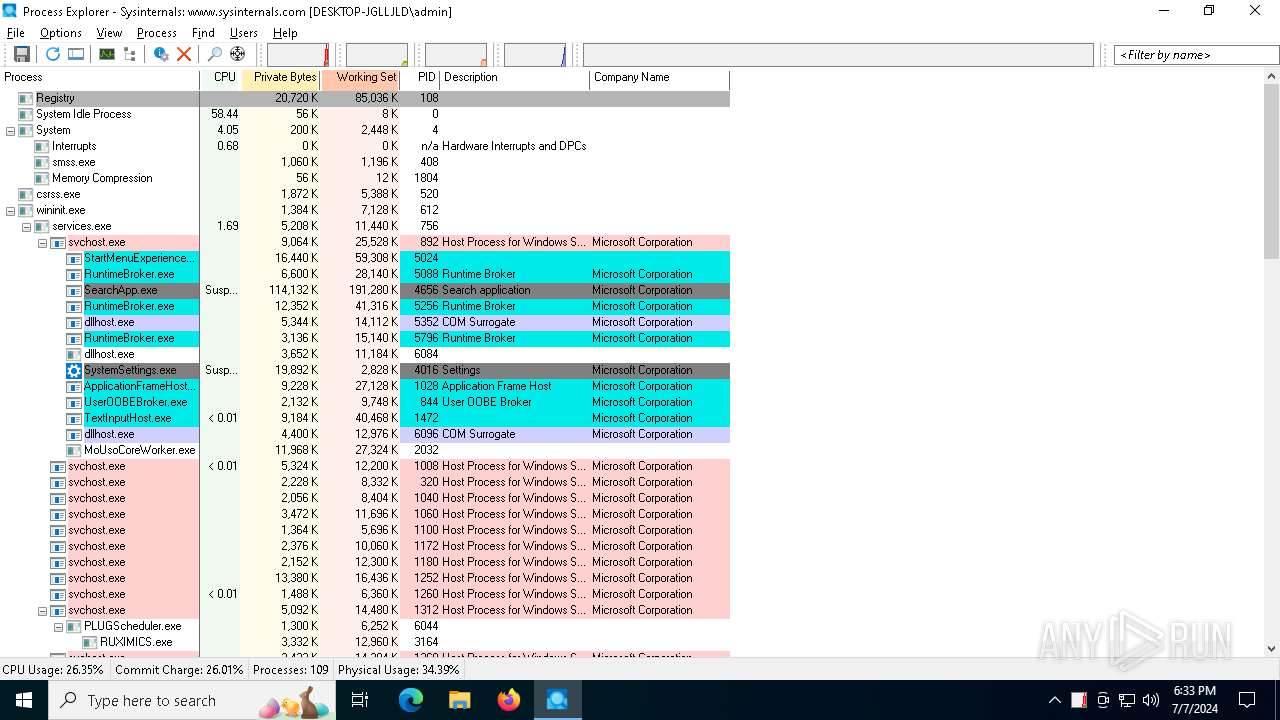Open the Options menu

point(61,33)
